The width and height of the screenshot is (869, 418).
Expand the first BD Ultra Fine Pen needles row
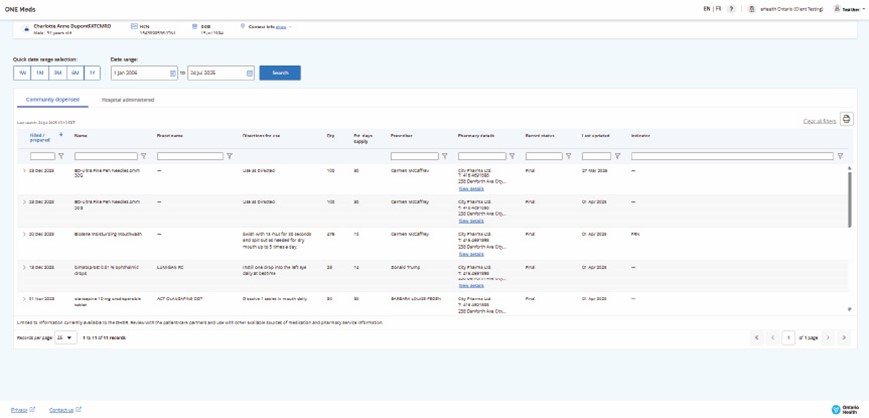[24, 171]
